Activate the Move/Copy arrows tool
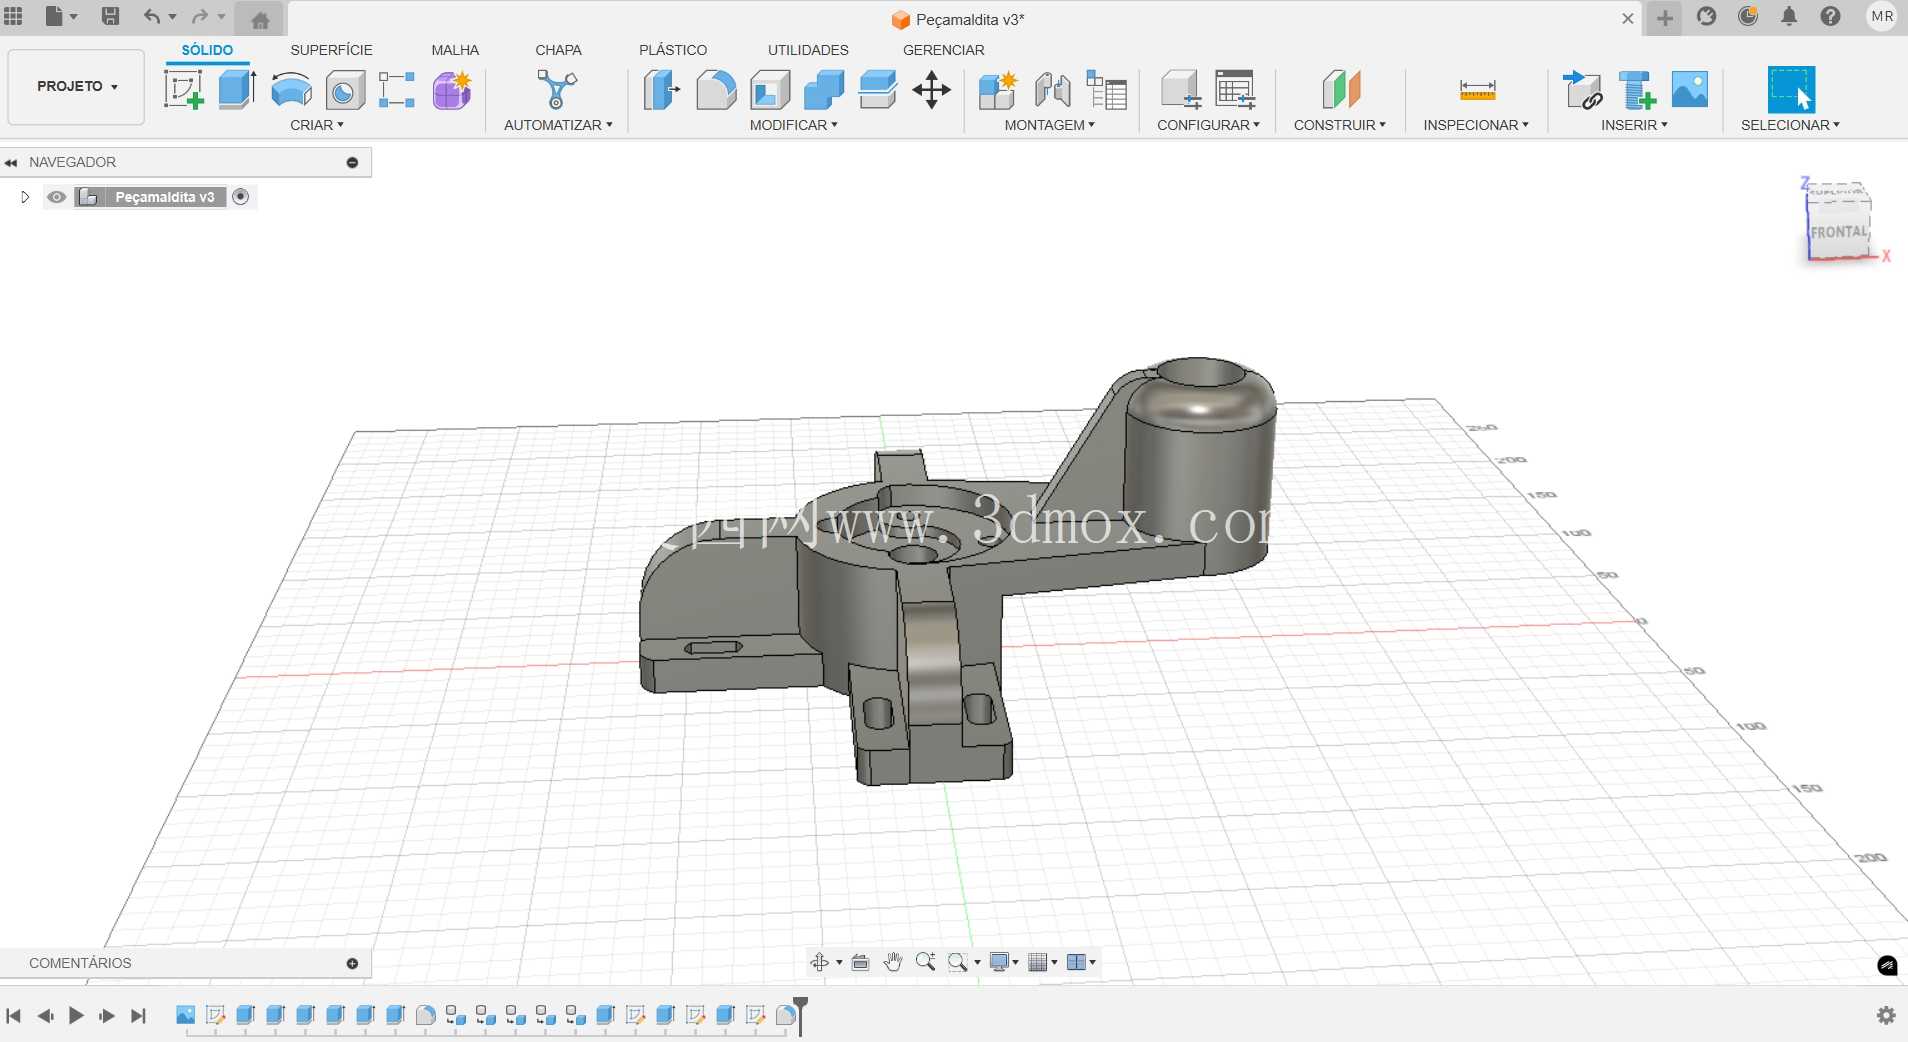This screenshot has width=1908, height=1042. click(x=931, y=90)
